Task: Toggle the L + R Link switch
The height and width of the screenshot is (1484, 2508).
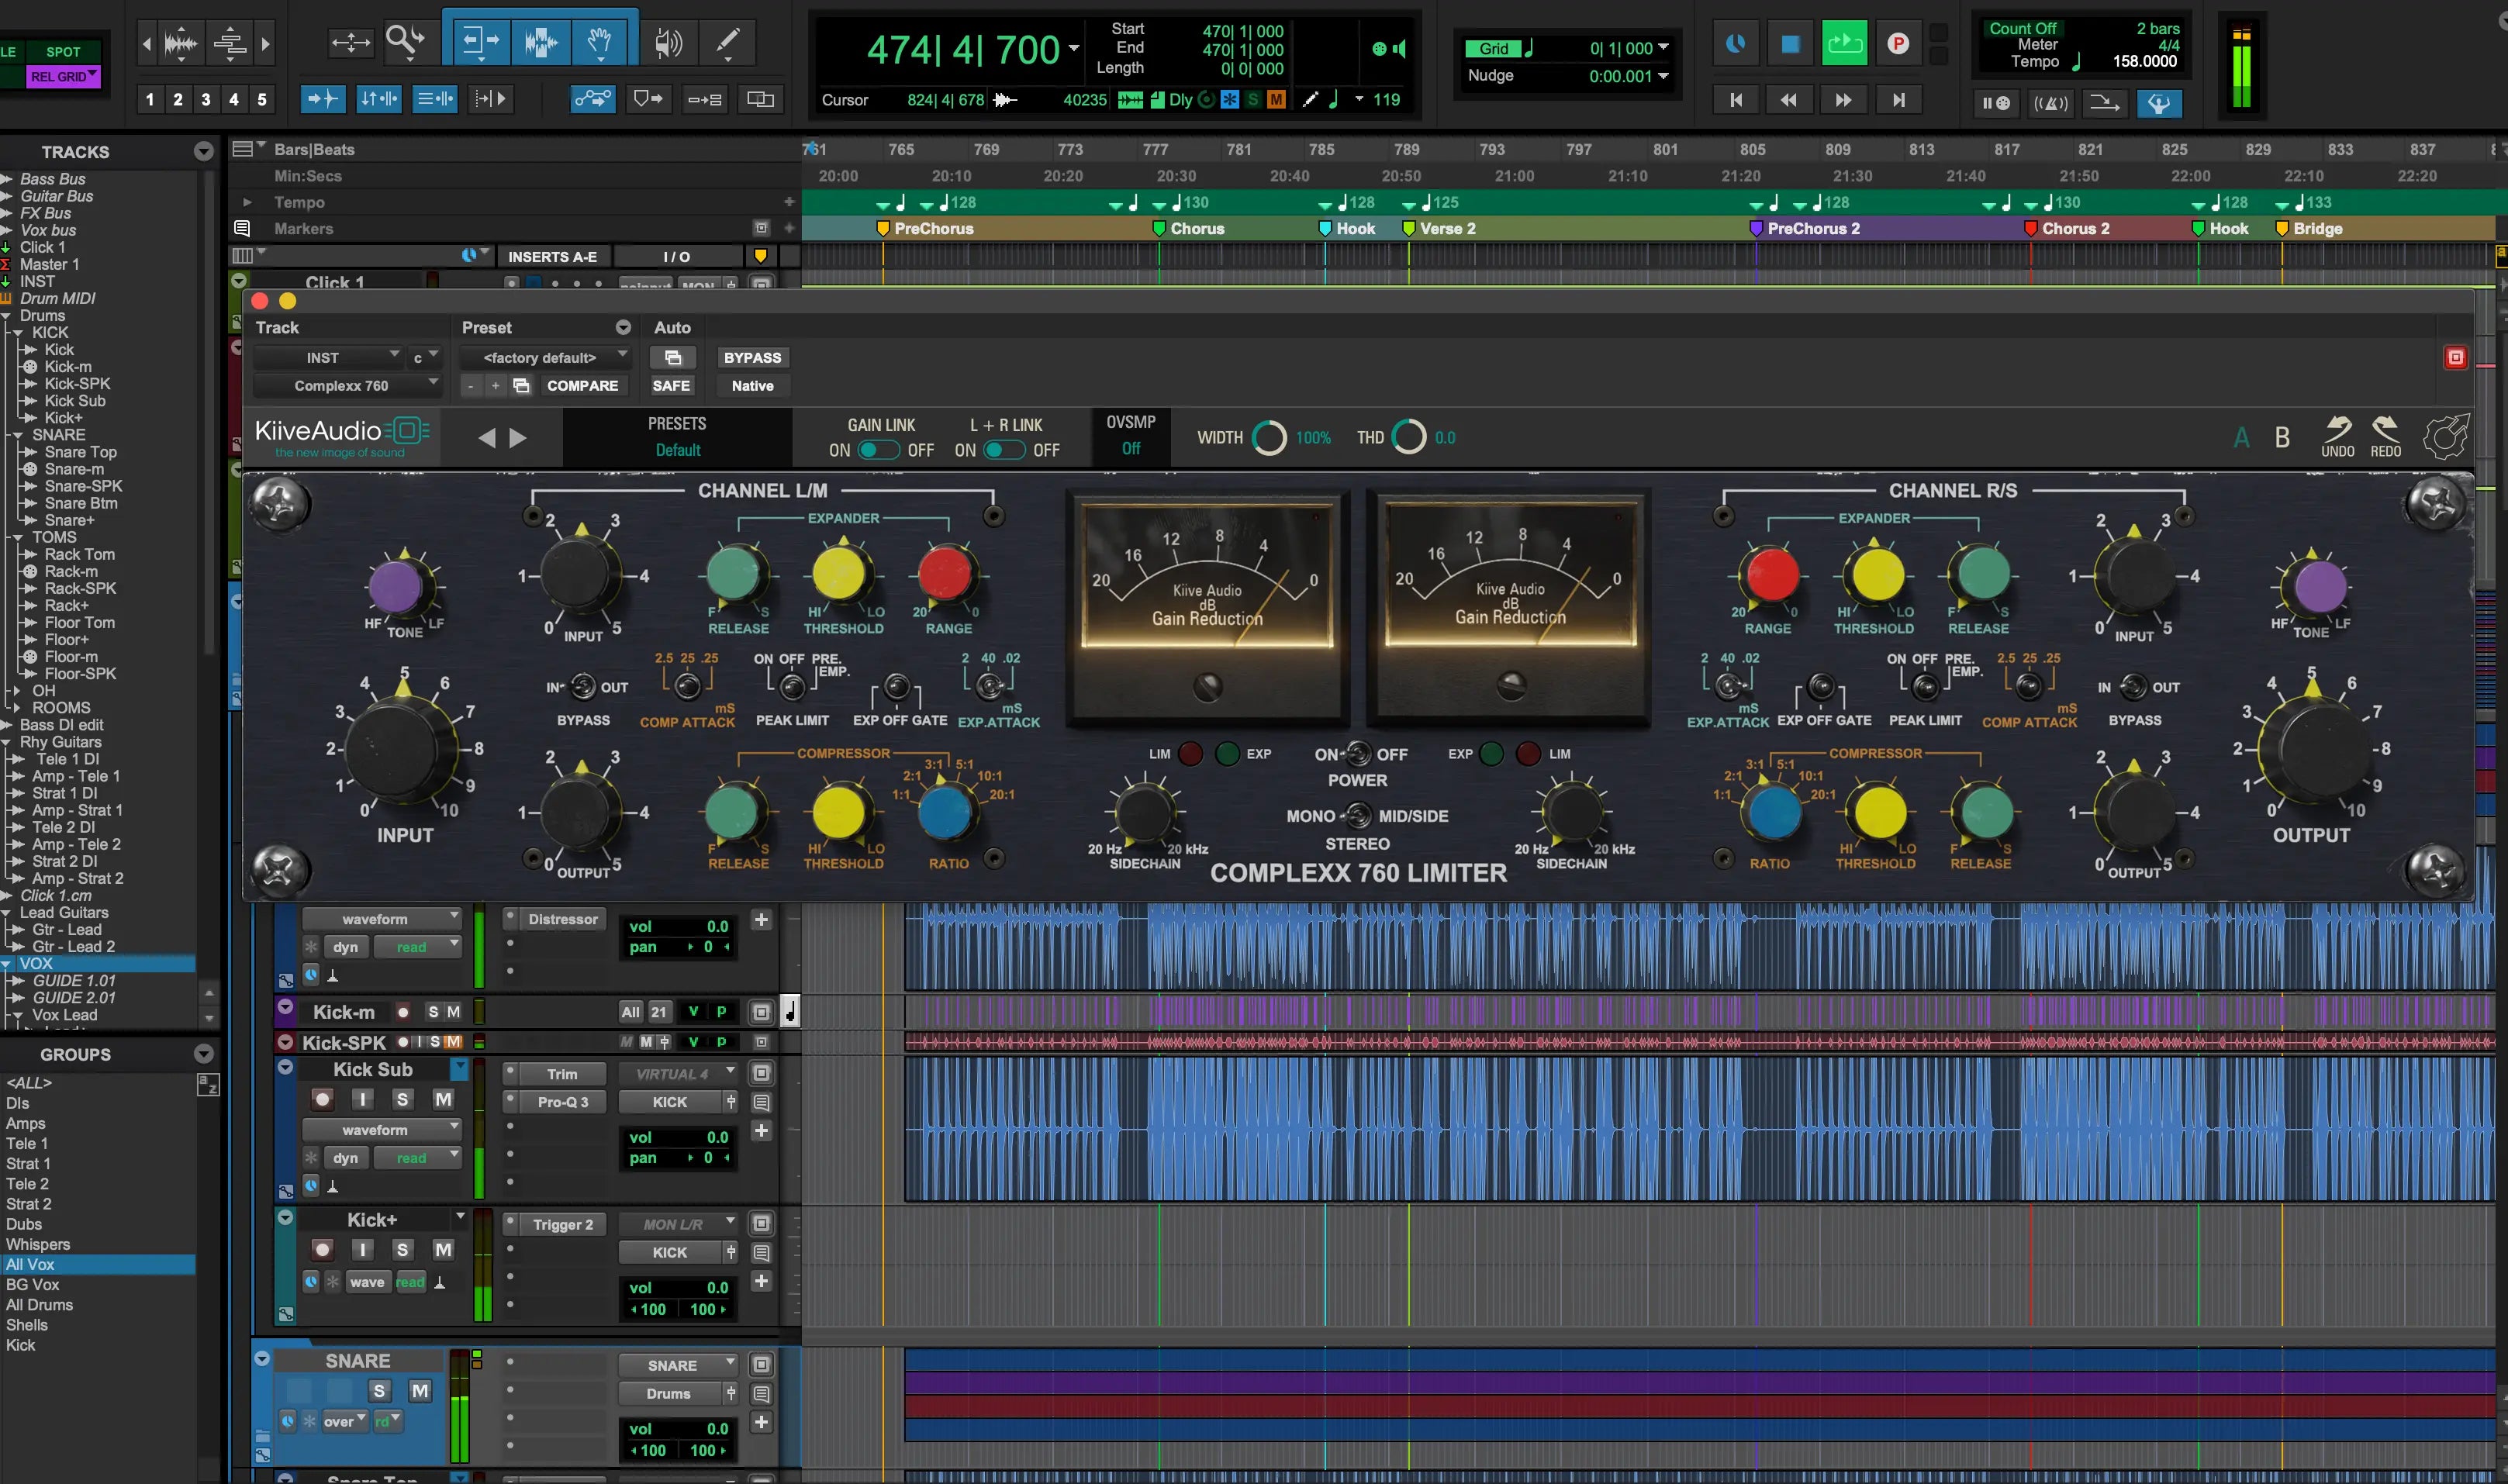Action: pyautogui.click(x=1004, y=450)
